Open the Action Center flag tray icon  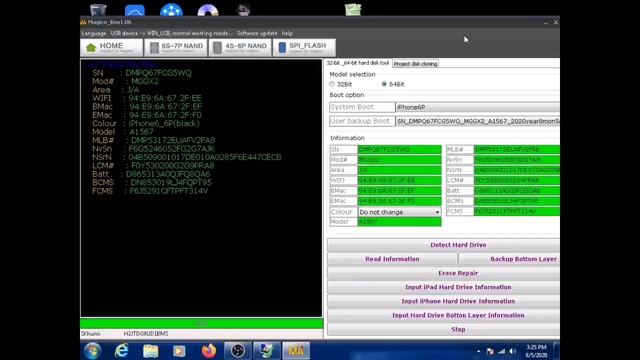490,351
